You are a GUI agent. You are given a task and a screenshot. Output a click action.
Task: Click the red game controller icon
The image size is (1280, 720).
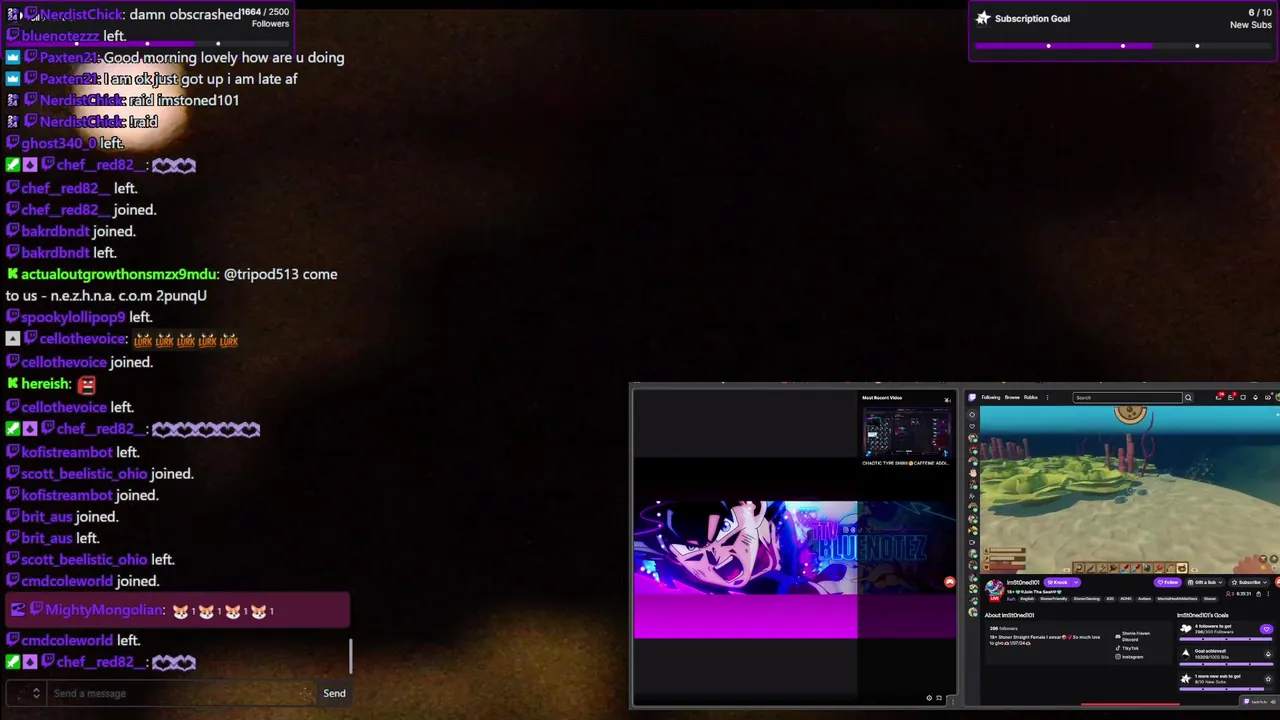[949, 582]
